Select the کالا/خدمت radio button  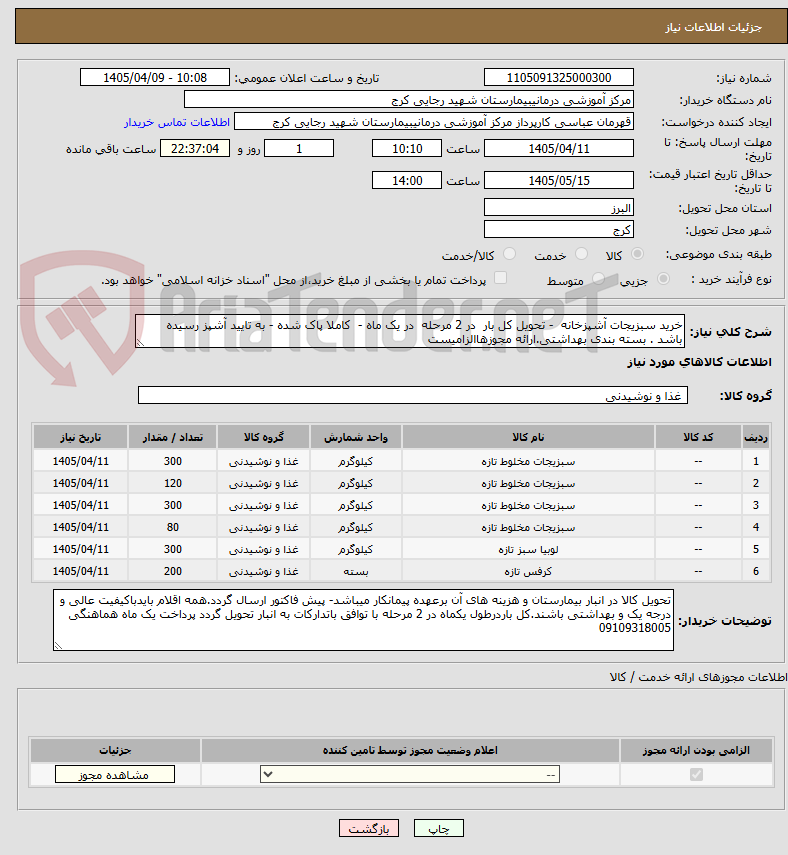(509, 254)
